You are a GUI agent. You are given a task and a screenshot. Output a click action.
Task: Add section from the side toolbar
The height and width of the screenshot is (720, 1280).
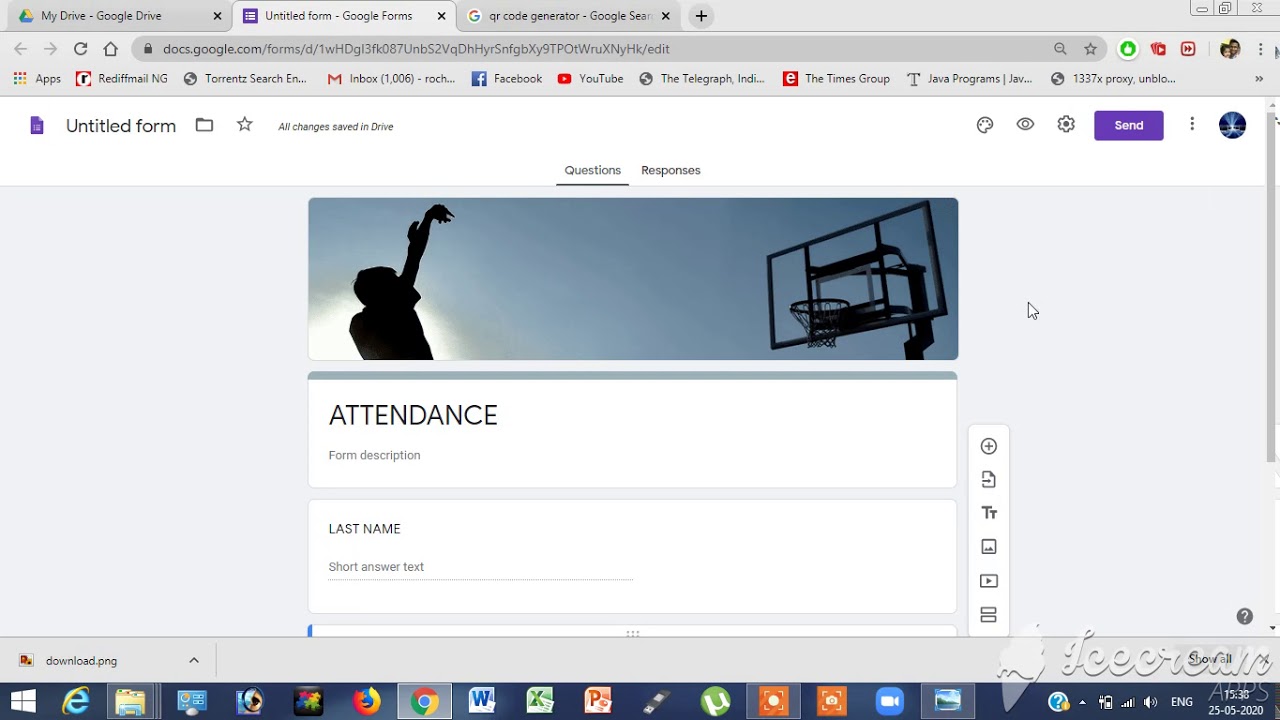989,615
